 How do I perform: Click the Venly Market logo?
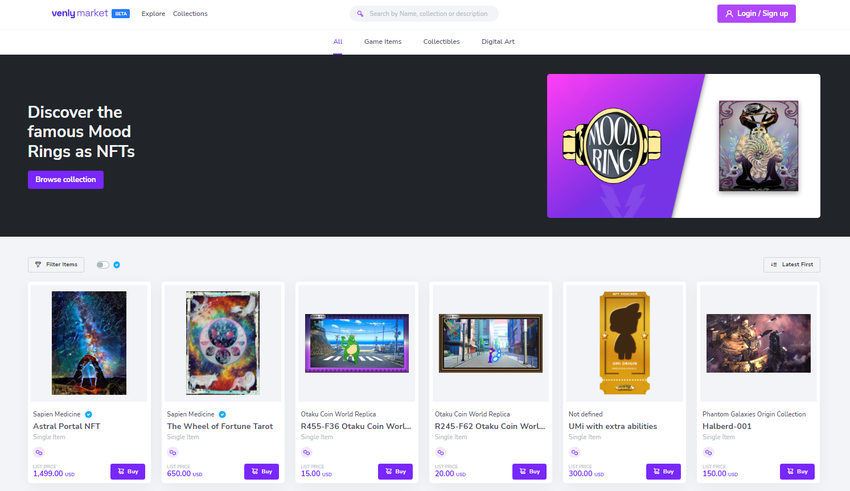click(x=80, y=13)
